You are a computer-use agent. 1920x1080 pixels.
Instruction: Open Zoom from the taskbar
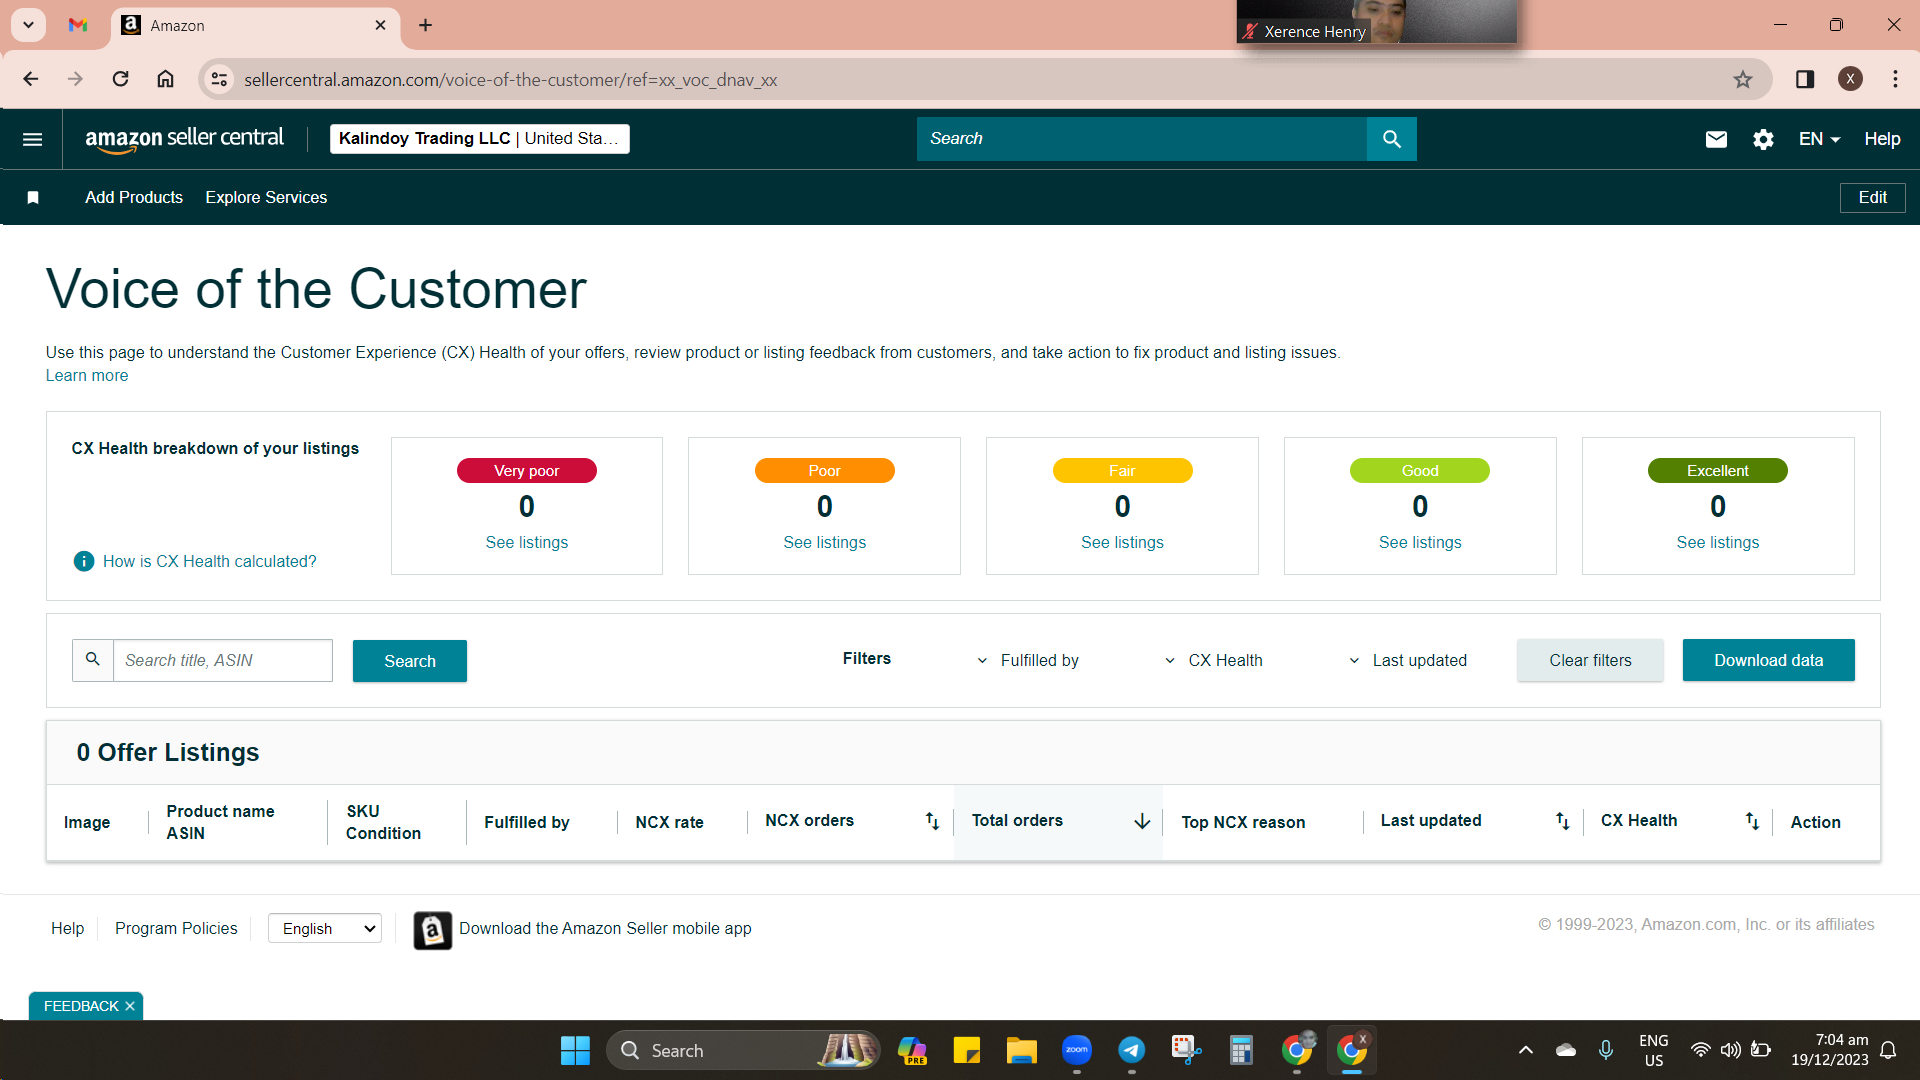[1077, 1050]
